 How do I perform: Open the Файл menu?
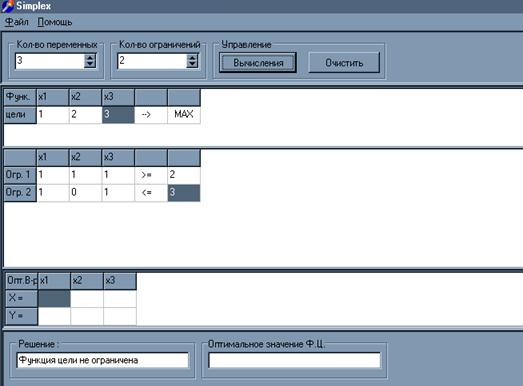point(17,22)
